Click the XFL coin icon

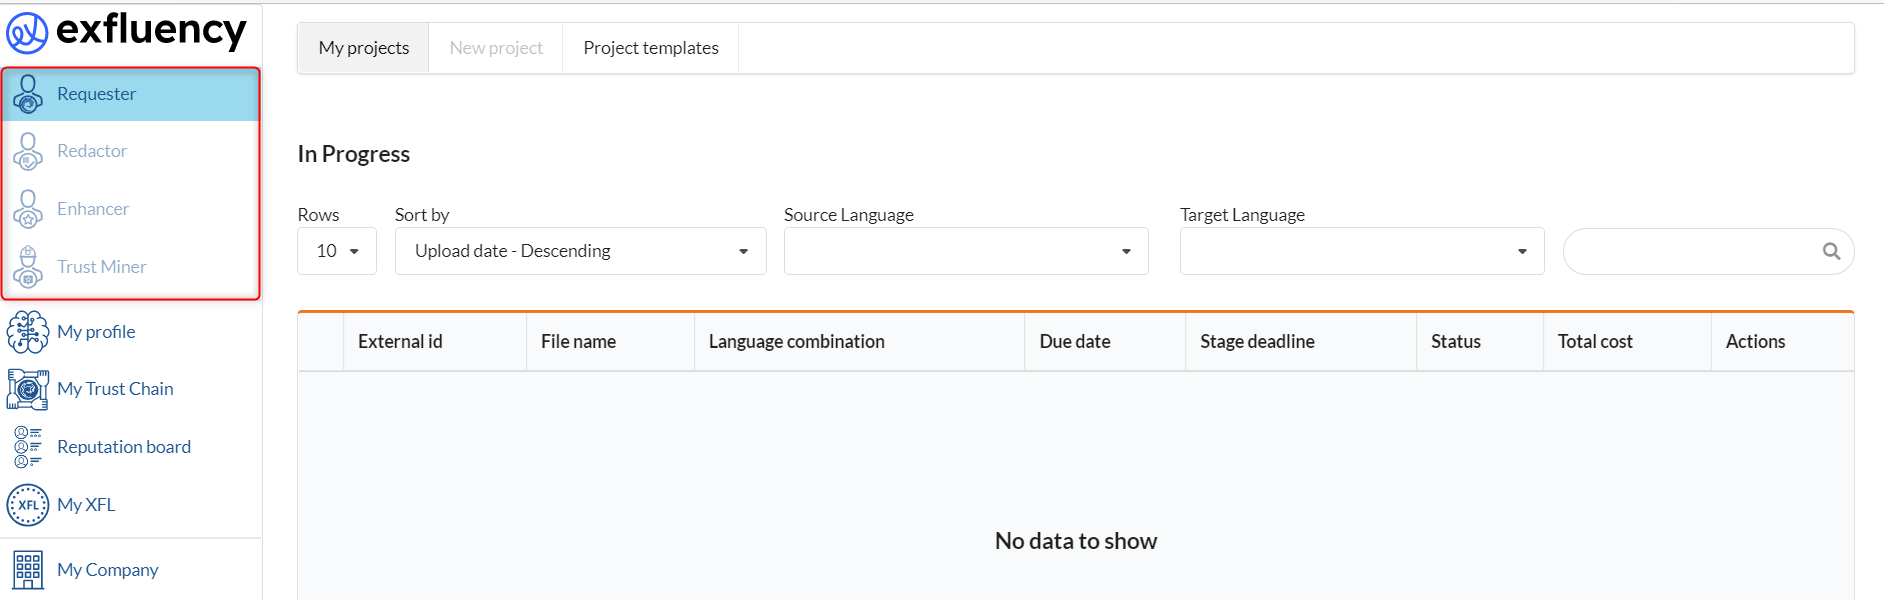[28, 505]
